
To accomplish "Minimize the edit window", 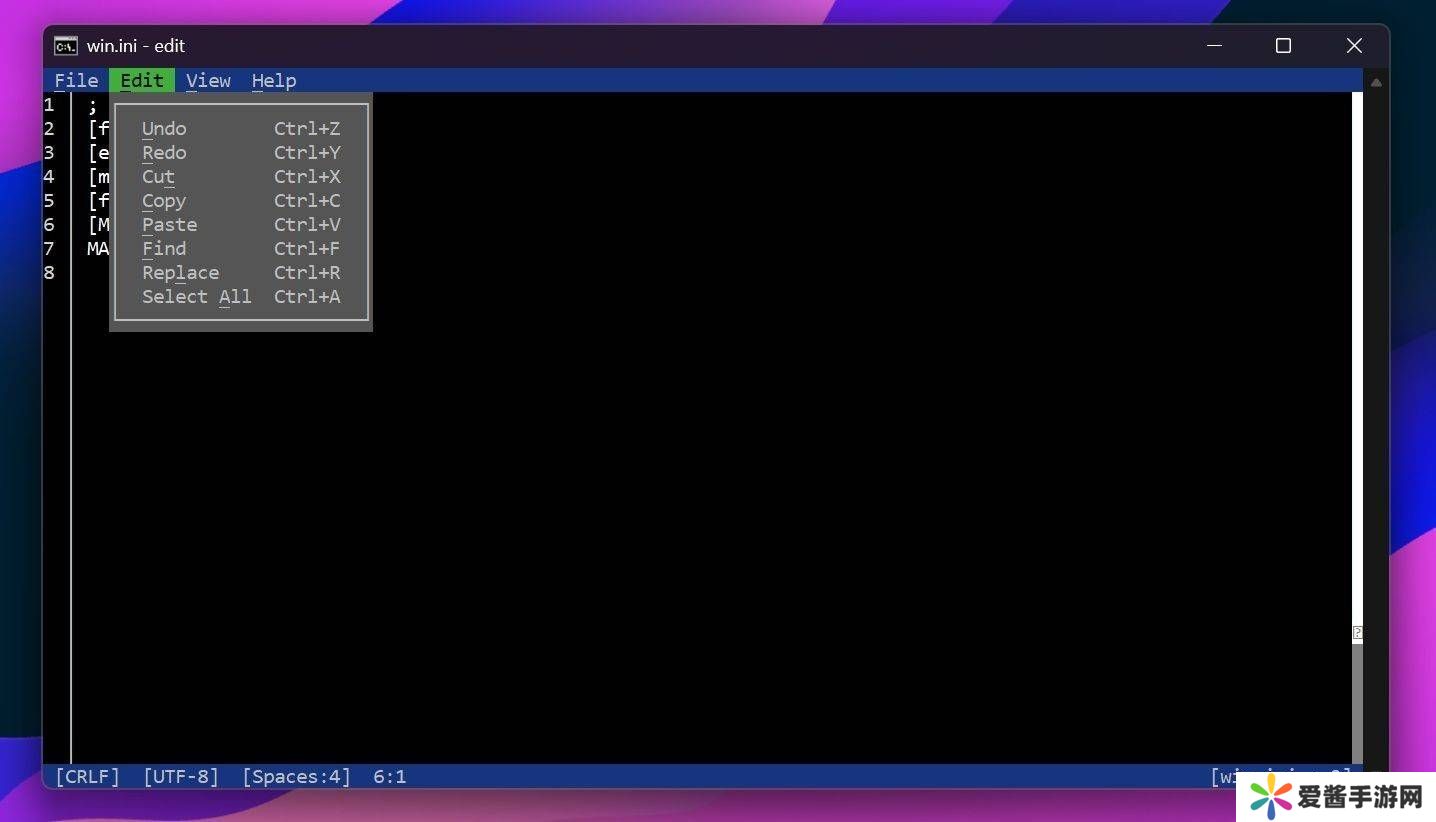I will (1214, 46).
